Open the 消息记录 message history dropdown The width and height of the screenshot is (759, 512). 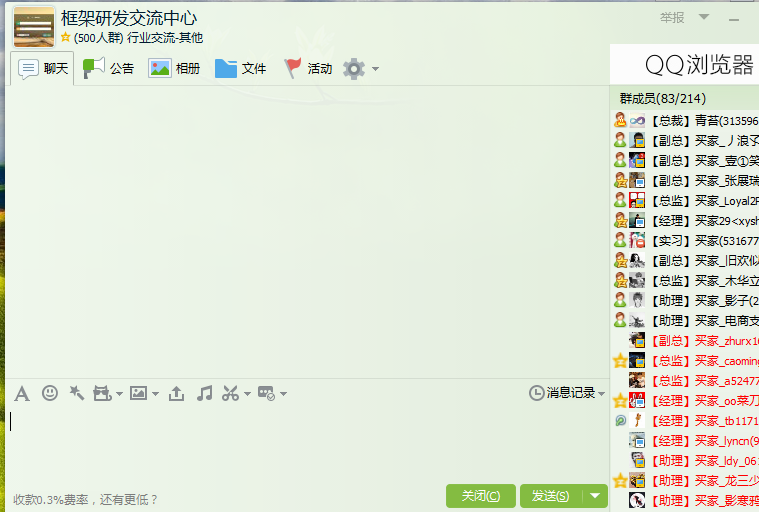(566, 393)
